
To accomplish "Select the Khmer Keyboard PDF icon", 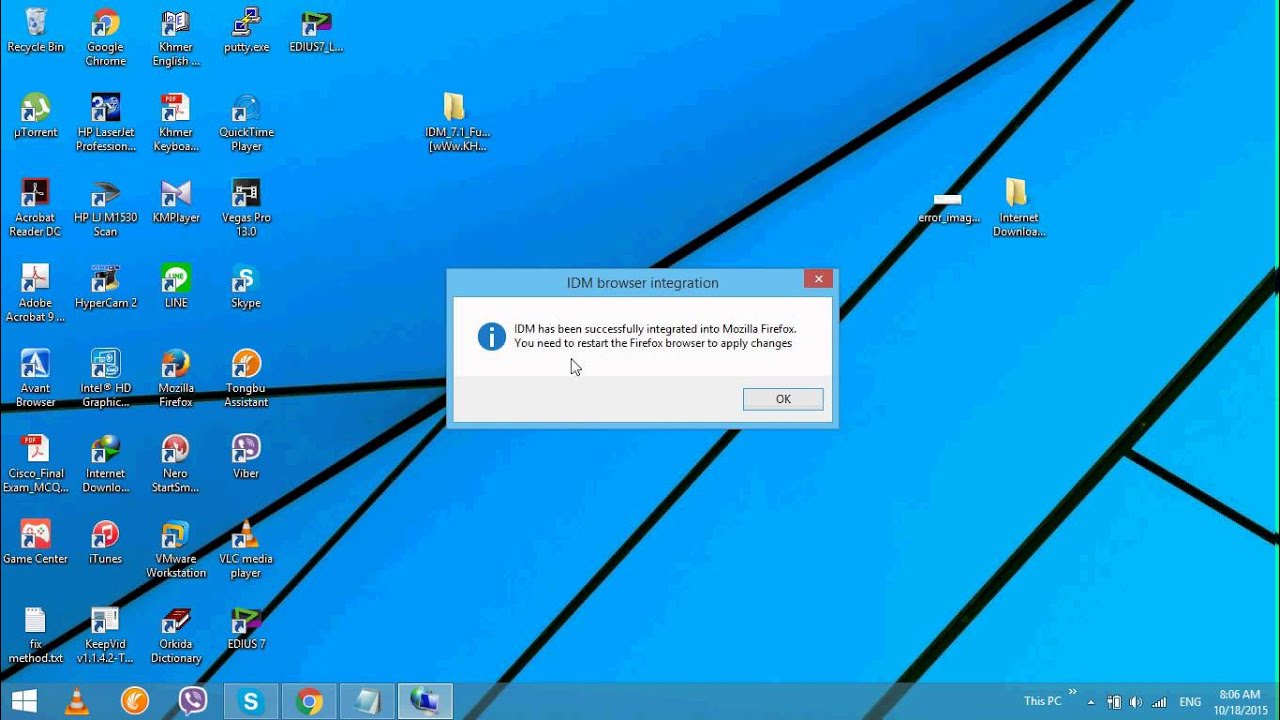I will click(176, 123).
